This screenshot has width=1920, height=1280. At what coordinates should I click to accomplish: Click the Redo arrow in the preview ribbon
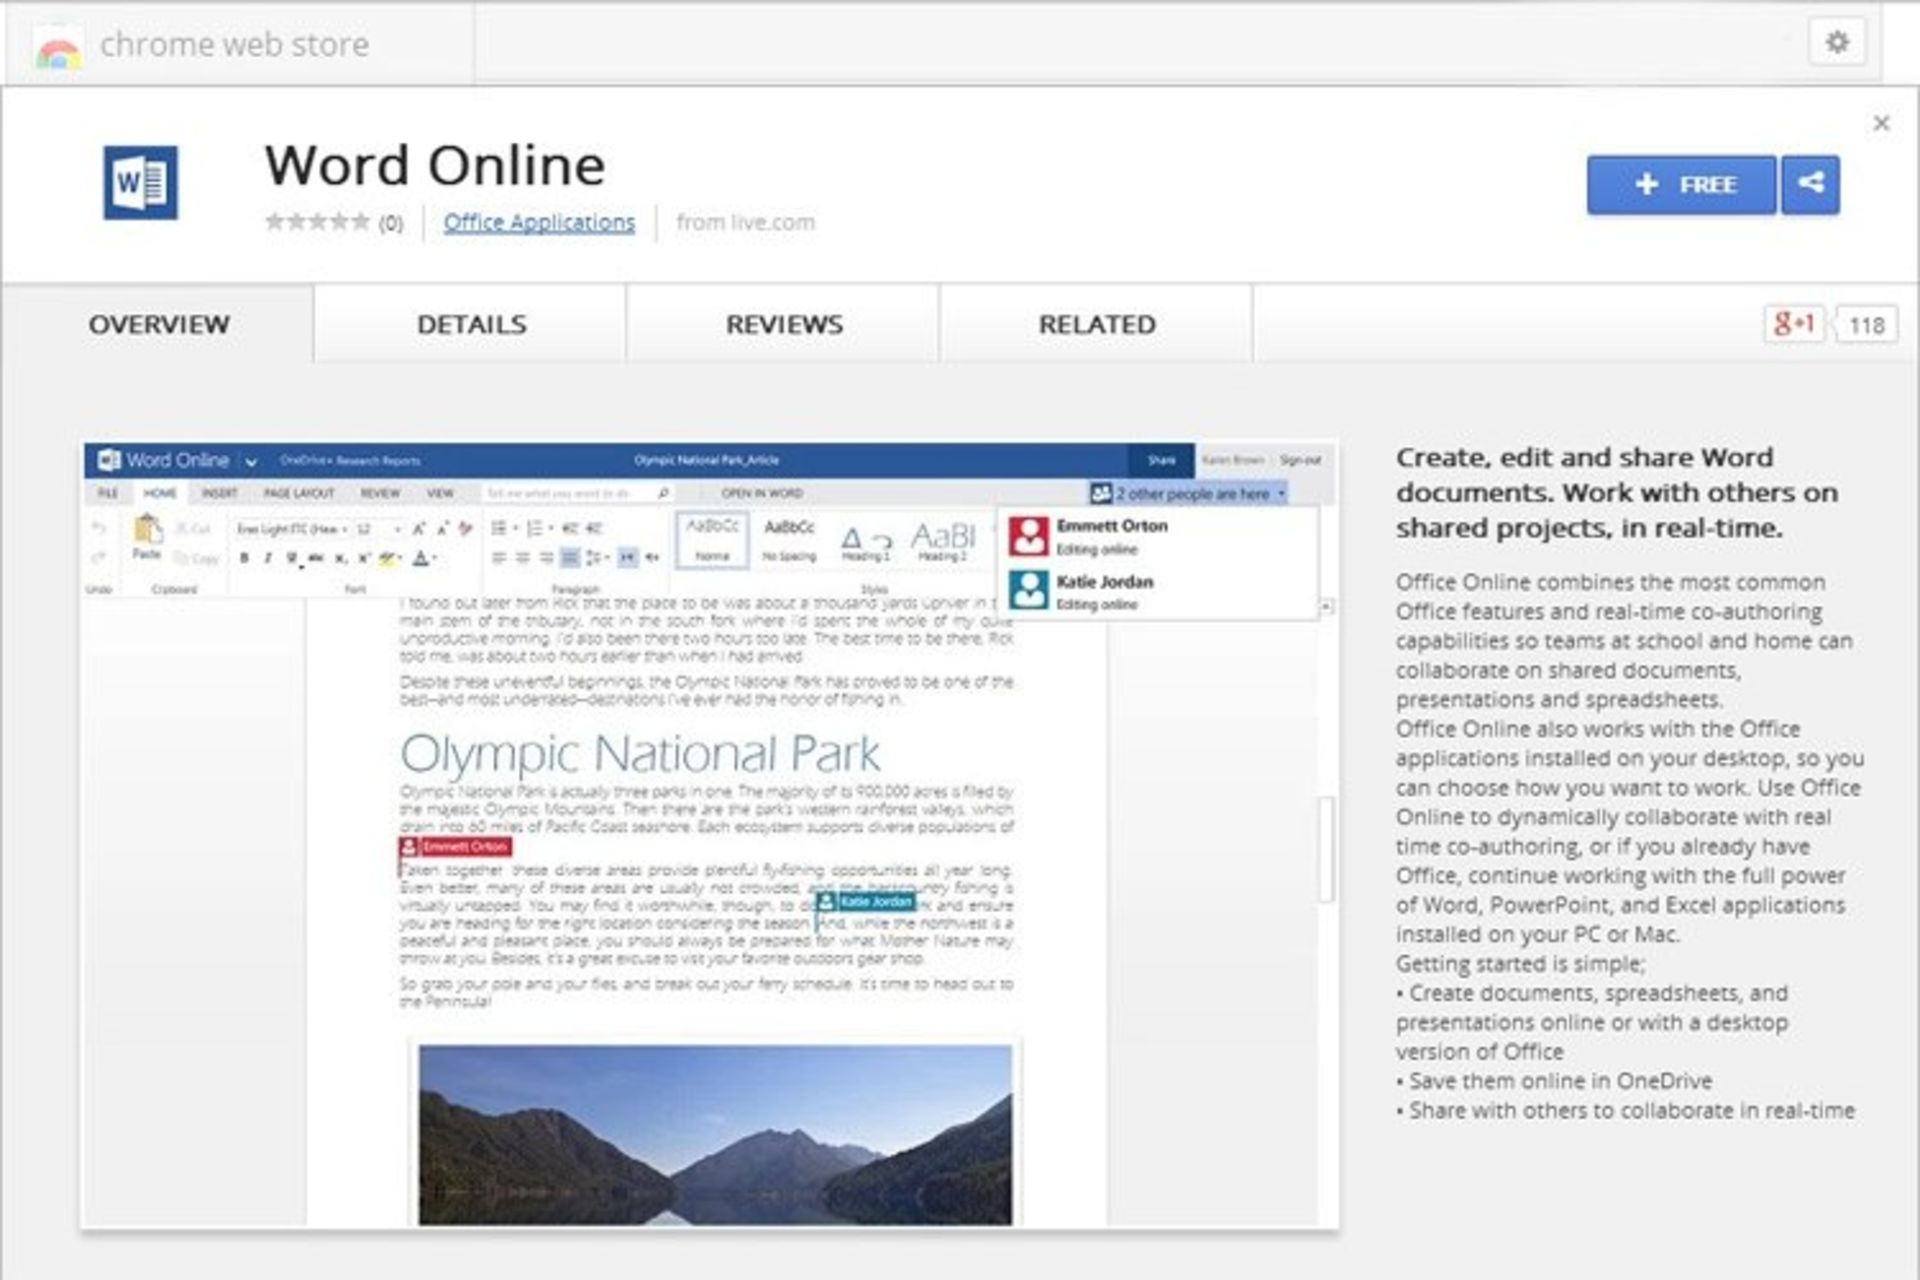pyautogui.click(x=98, y=557)
